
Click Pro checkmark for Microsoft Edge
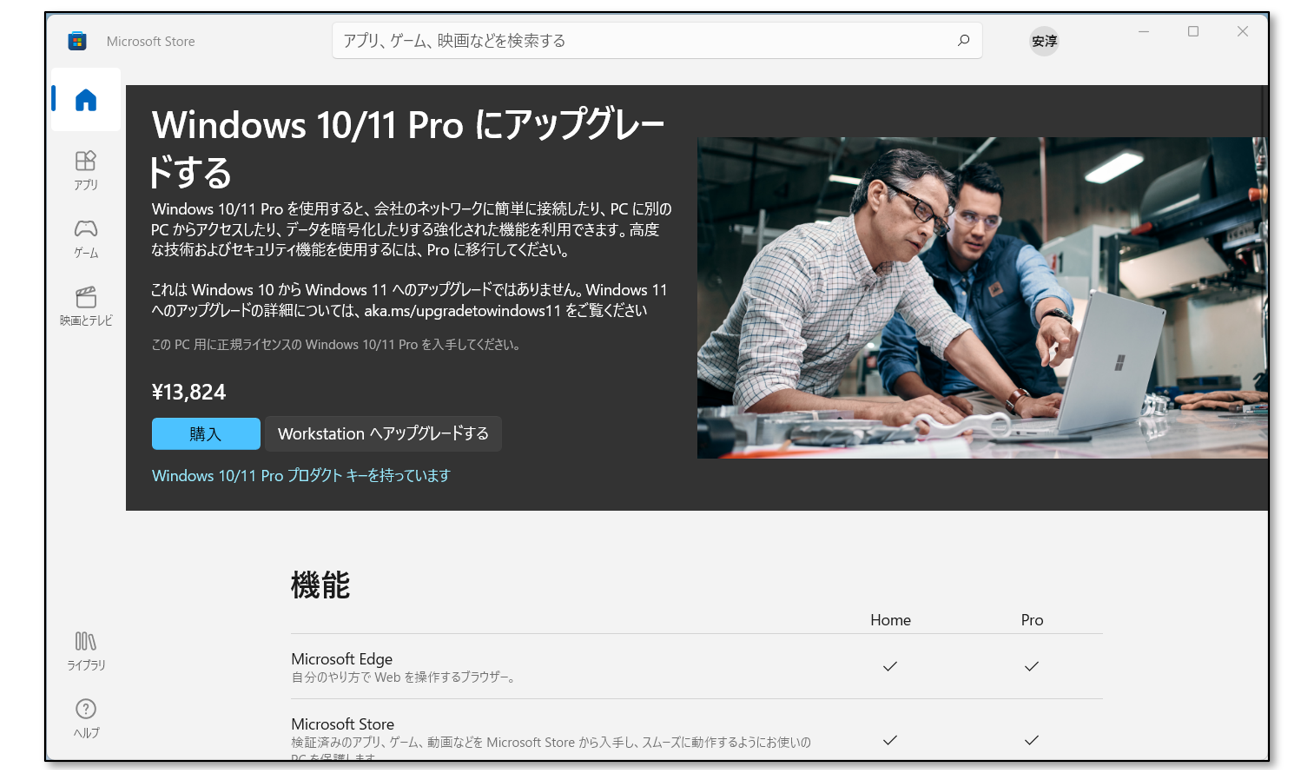tap(1032, 666)
